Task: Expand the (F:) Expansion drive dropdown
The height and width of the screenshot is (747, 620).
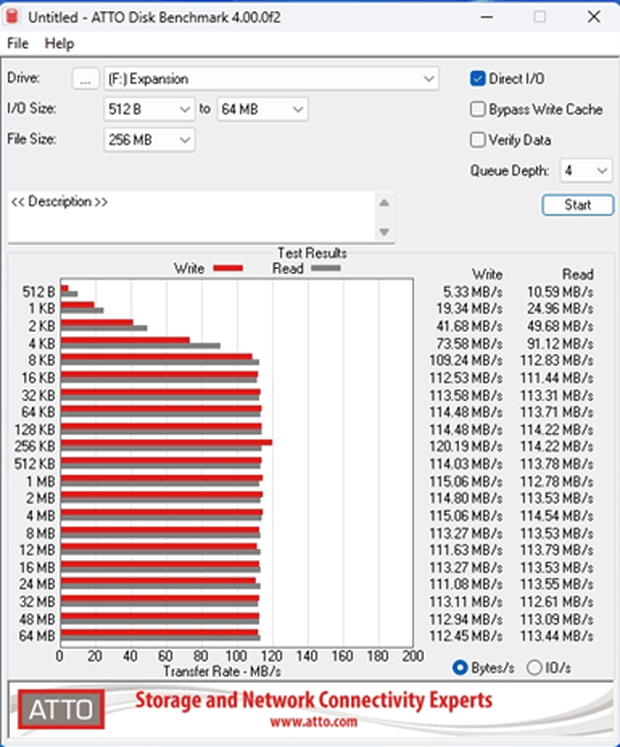Action: point(271,79)
